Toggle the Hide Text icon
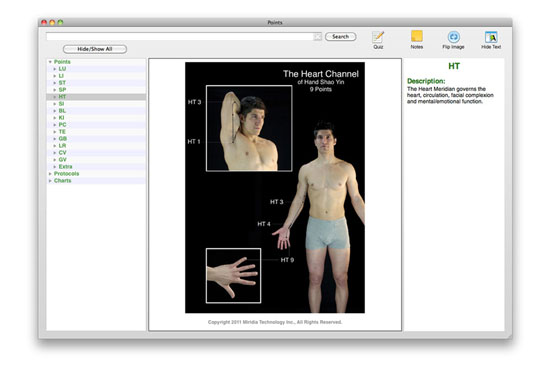 coord(491,37)
